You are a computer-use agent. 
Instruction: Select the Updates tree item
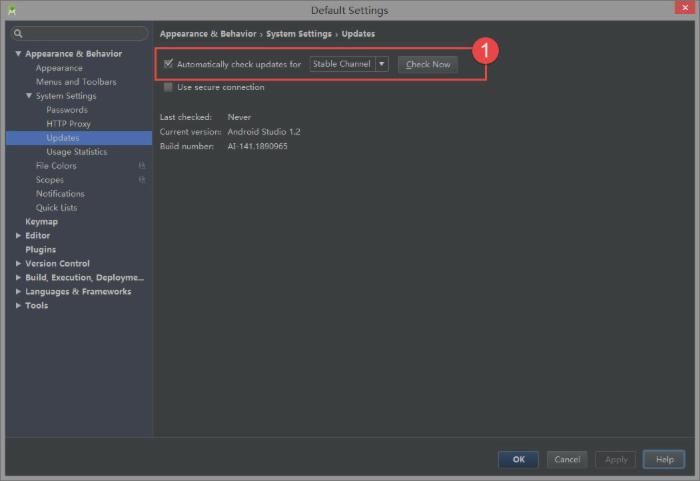79,138
